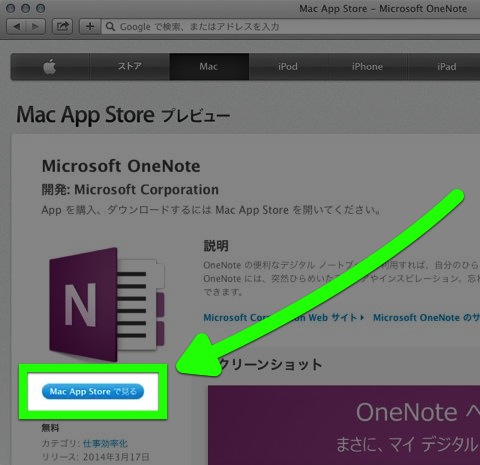View the purple OneNote screenshot image
The image size is (480, 465).
(x=344, y=425)
